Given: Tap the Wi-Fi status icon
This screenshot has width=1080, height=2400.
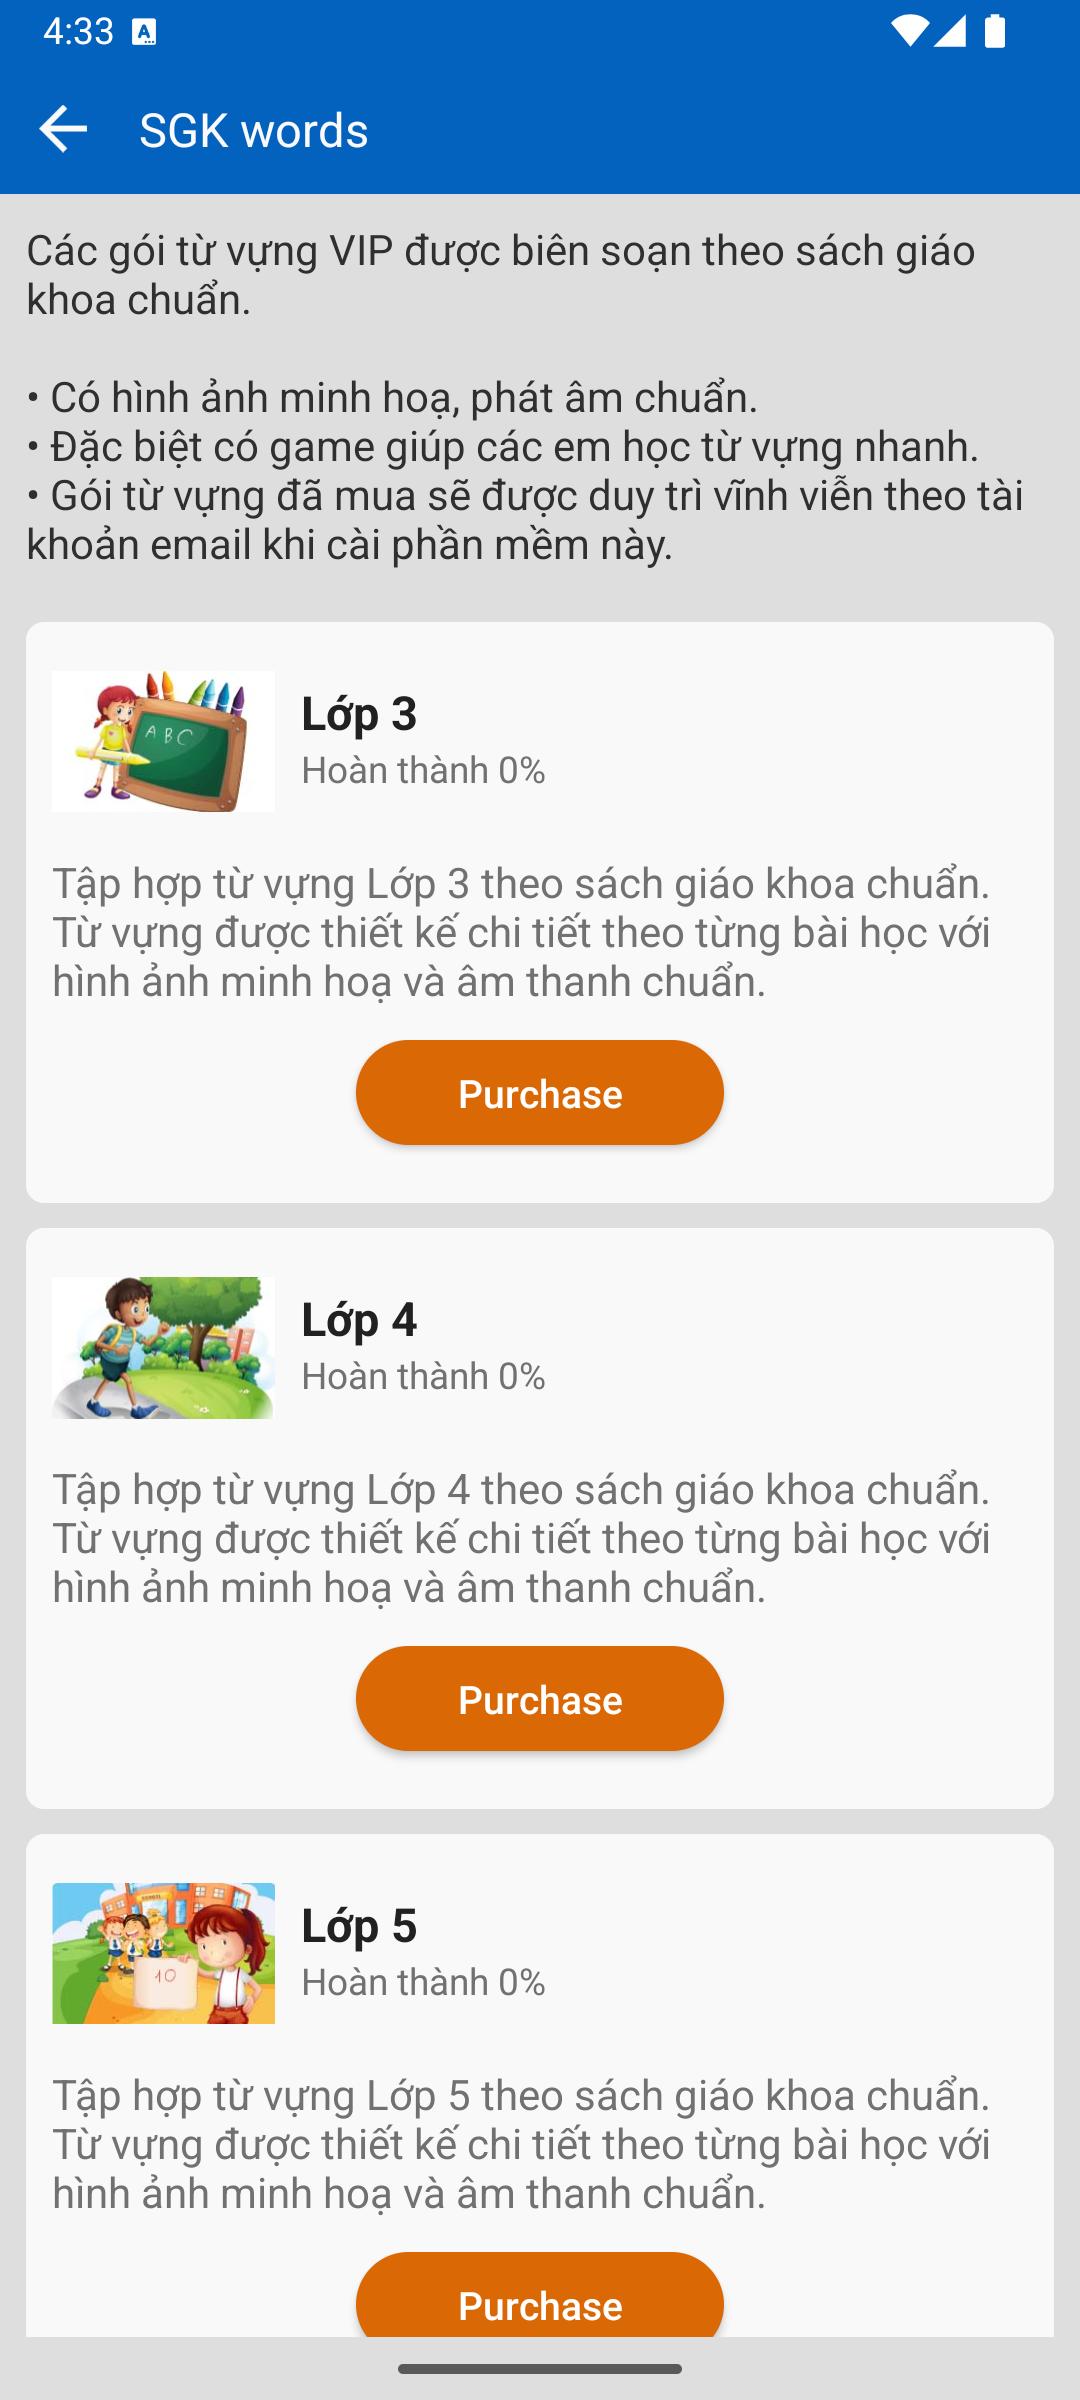Looking at the screenshot, I should [x=908, y=31].
